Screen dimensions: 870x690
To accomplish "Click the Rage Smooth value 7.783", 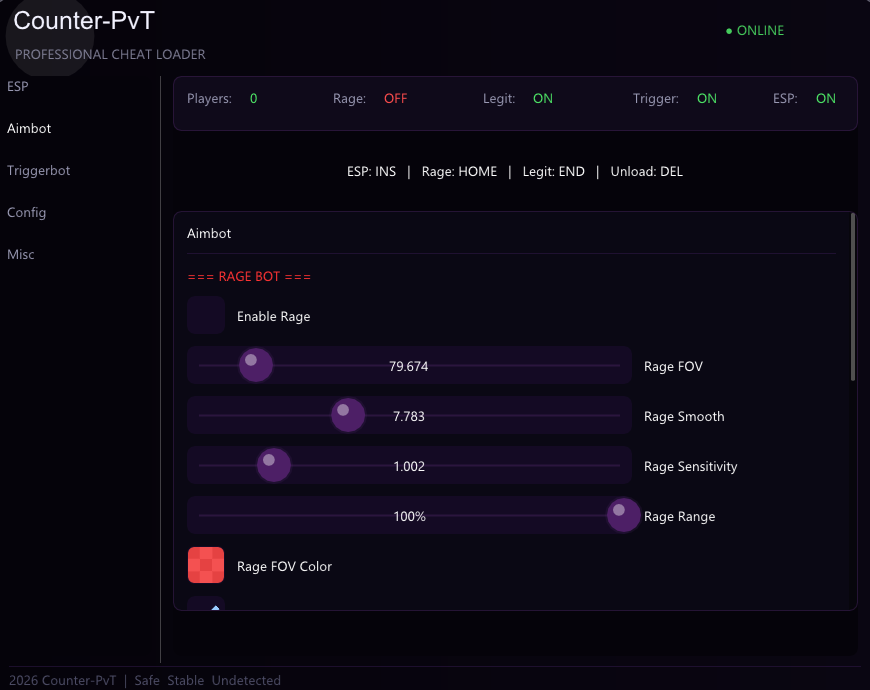I will 408,417.
